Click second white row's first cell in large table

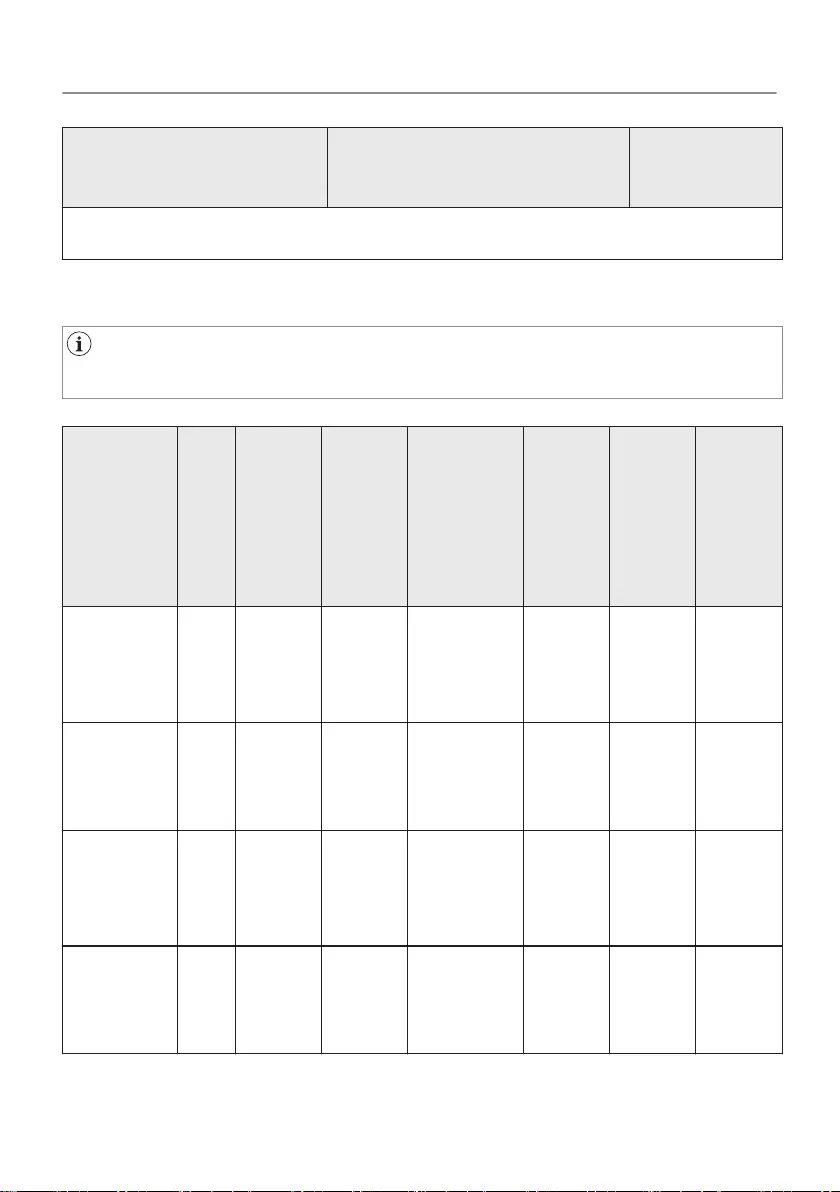(x=120, y=775)
